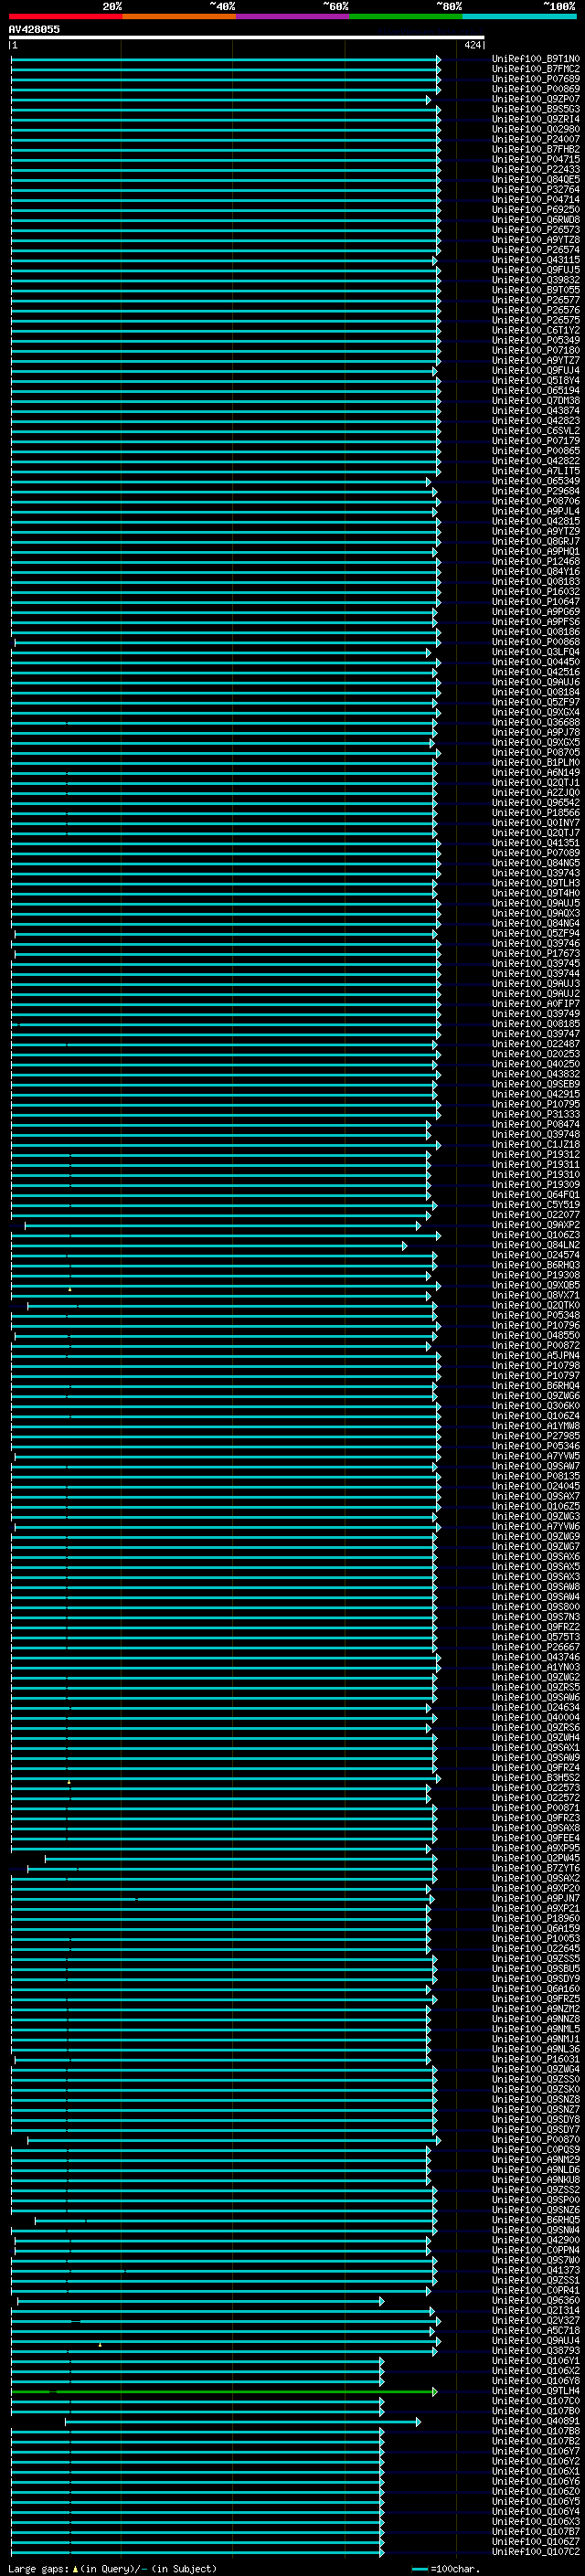Screen dimensions: 585x2576
Task: Click the orange ~40% identity legend bar
Action: pos(179,16)
